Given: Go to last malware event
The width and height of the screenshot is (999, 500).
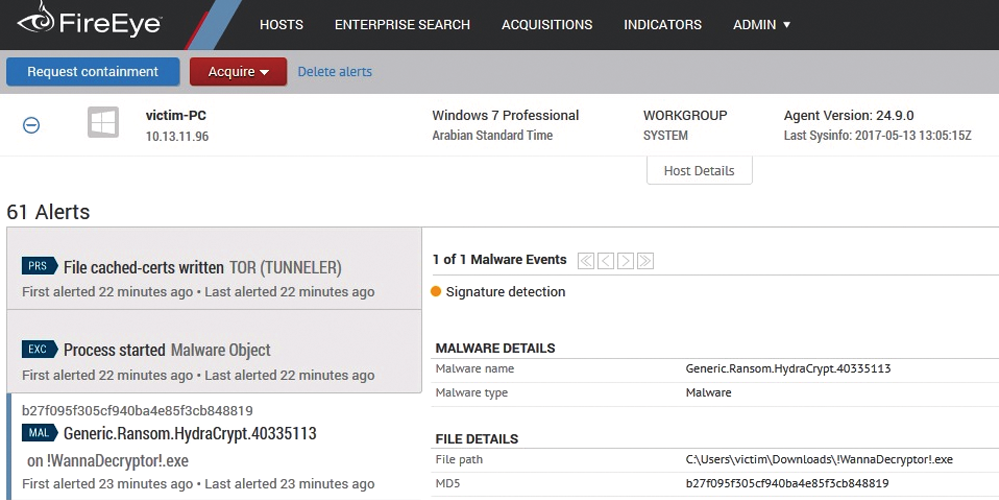Looking at the screenshot, I should [645, 261].
